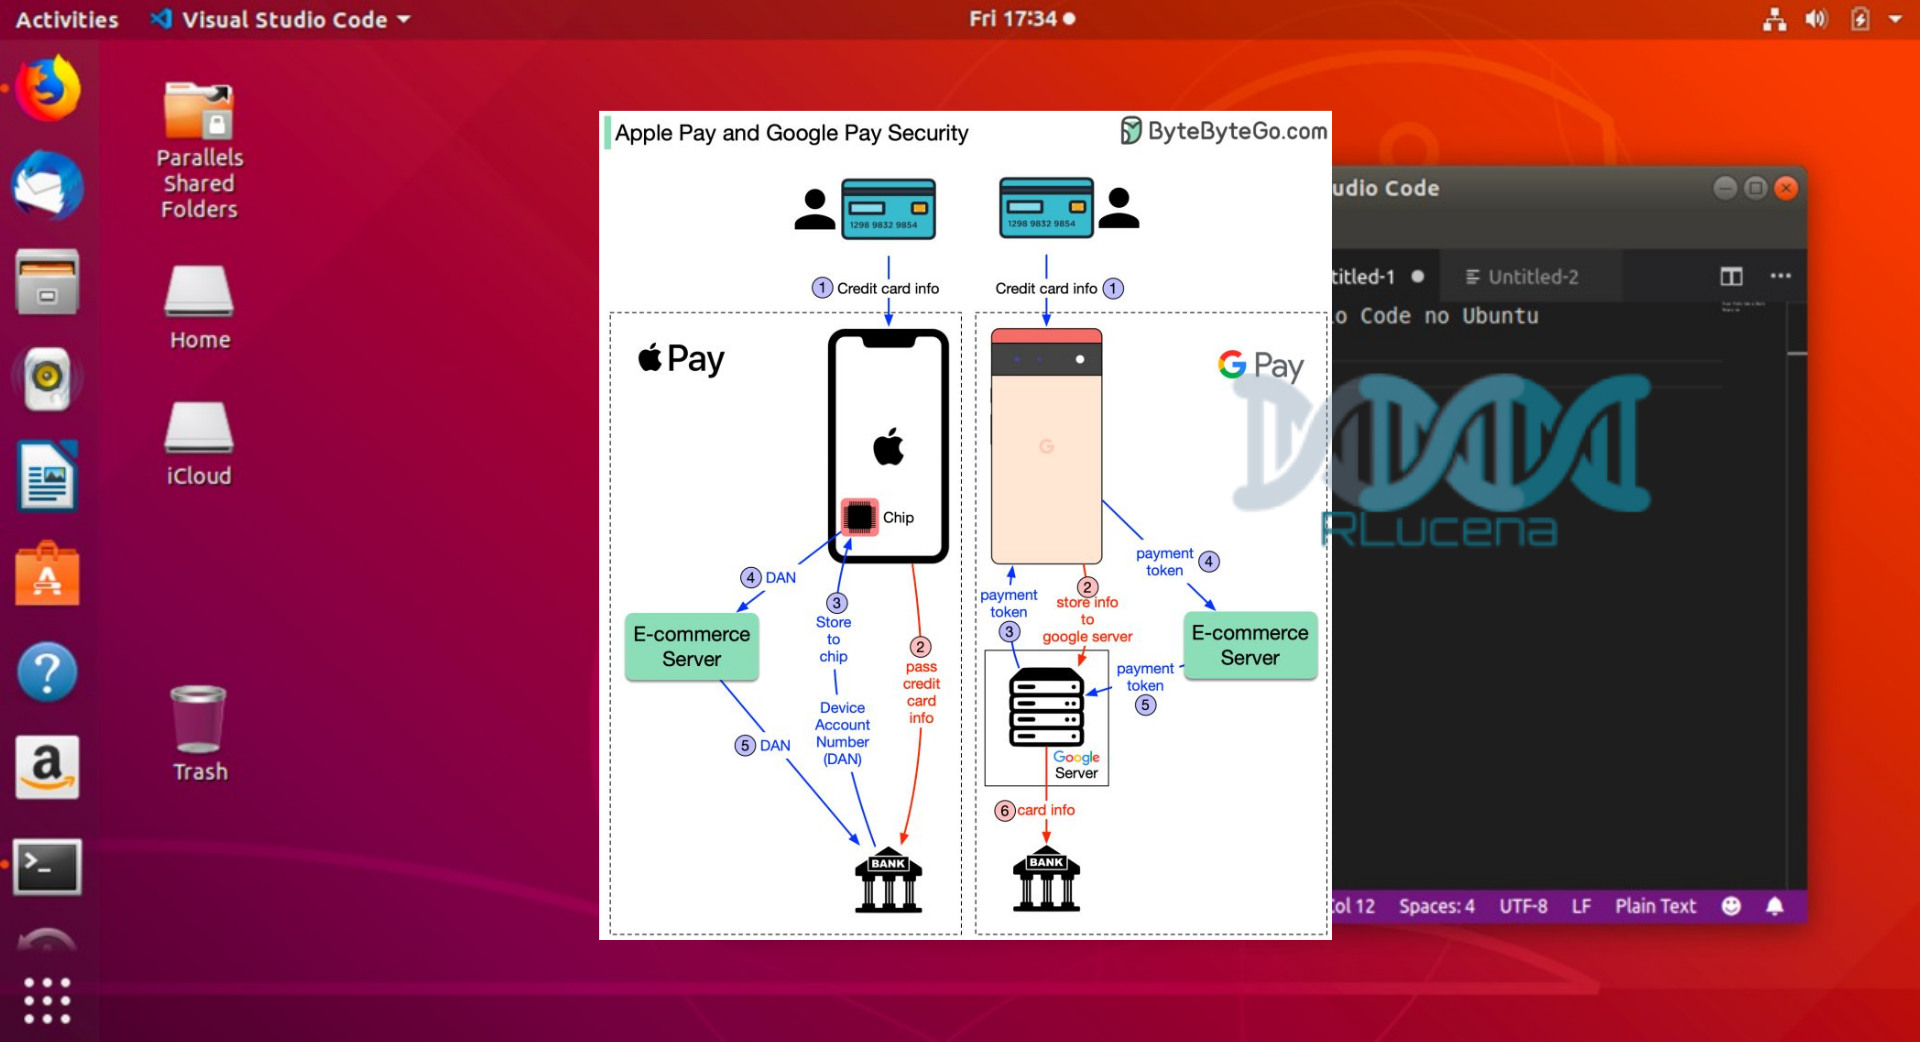Open Rhythmbox music player in the dock

click(47, 379)
